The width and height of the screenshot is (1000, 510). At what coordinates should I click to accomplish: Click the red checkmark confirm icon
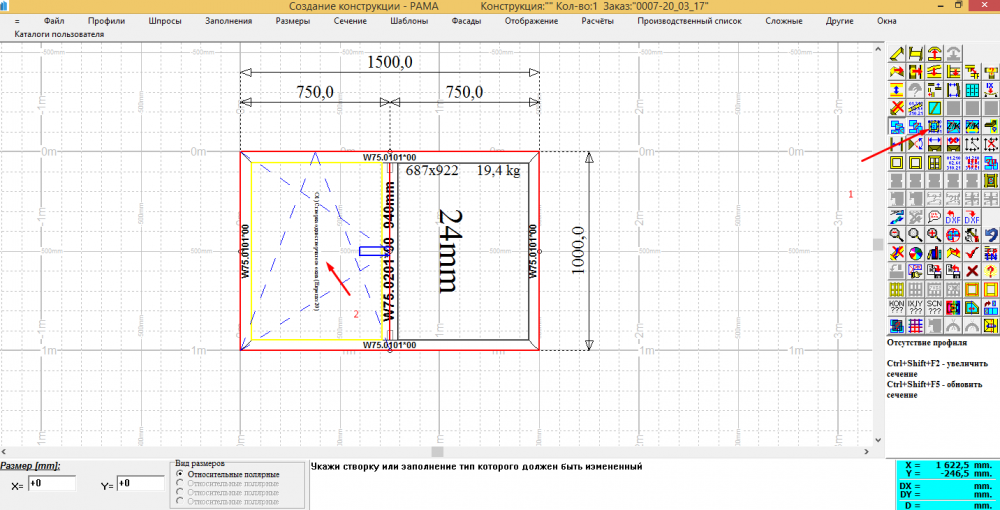click(x=972, y=252)
